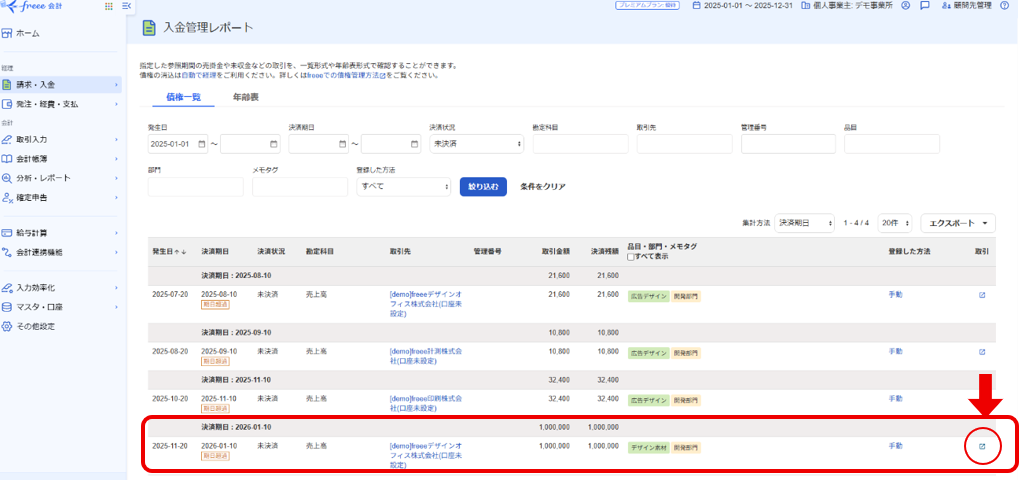This screenshot has width=1020, height=480.
Task: Click 広告デザイン tag in the 2025-07-20 row
Action: click(647, 297)
